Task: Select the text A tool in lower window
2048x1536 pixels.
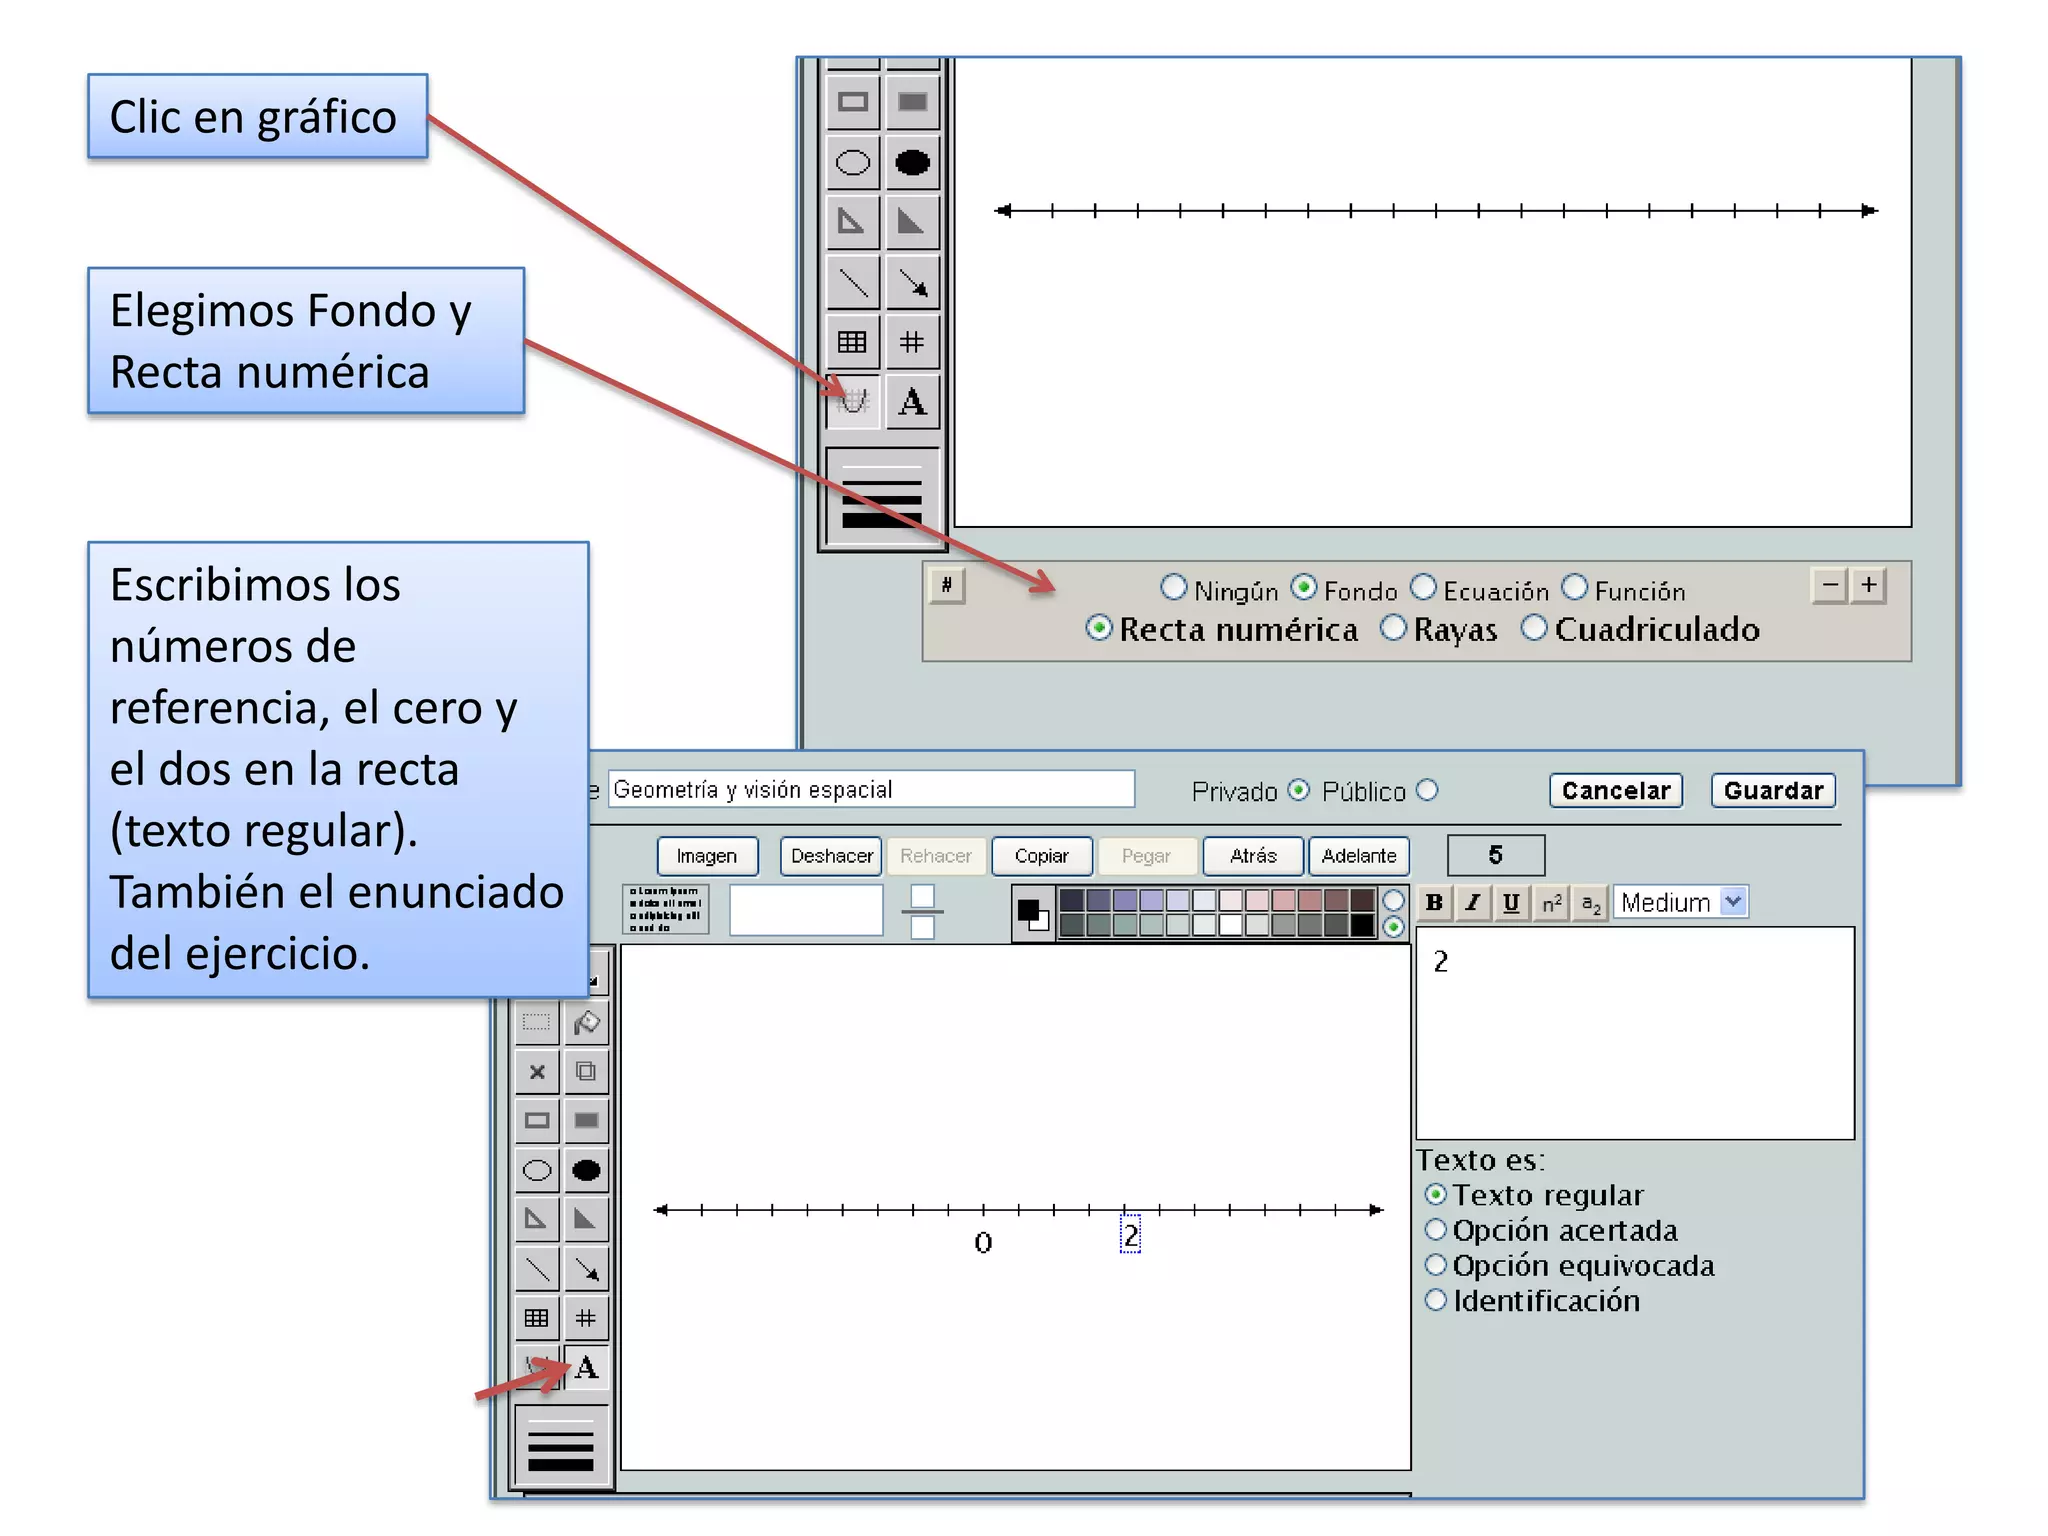Action: pyautogui.click(x=586, y=1367)
